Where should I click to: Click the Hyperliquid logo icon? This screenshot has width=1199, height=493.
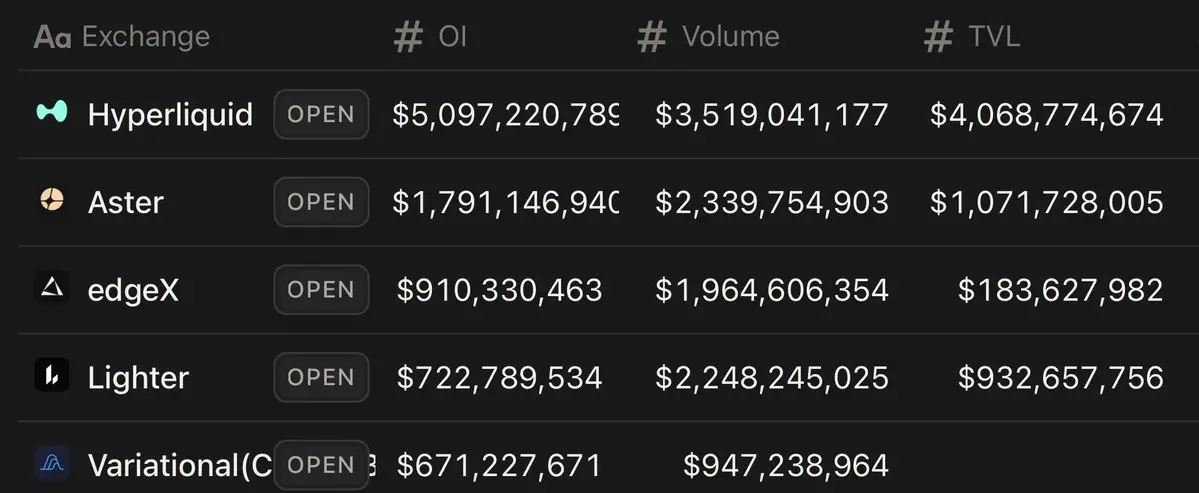click(51, 113)
